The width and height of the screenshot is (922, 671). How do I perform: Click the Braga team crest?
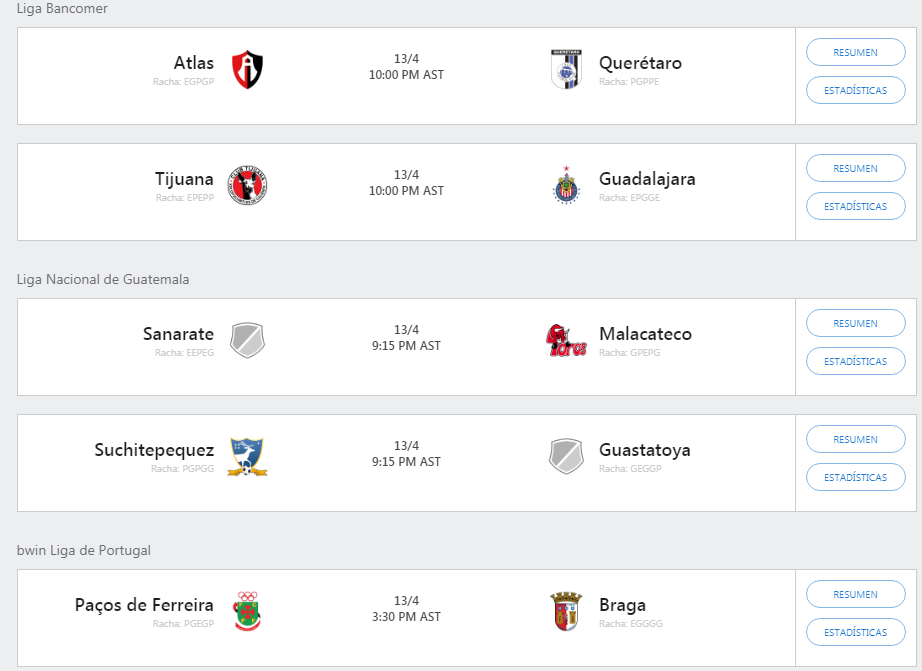click(x=566, y=611)
